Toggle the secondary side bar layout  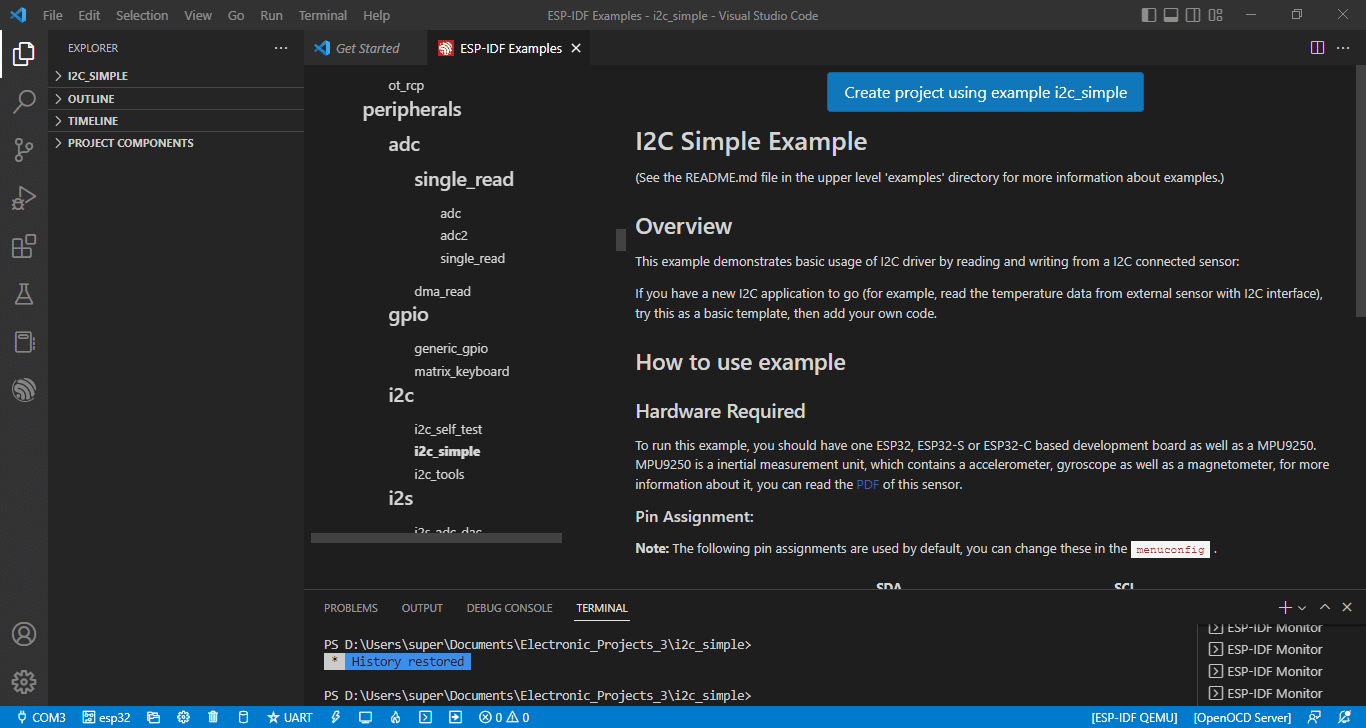[x=1193, y=15]
